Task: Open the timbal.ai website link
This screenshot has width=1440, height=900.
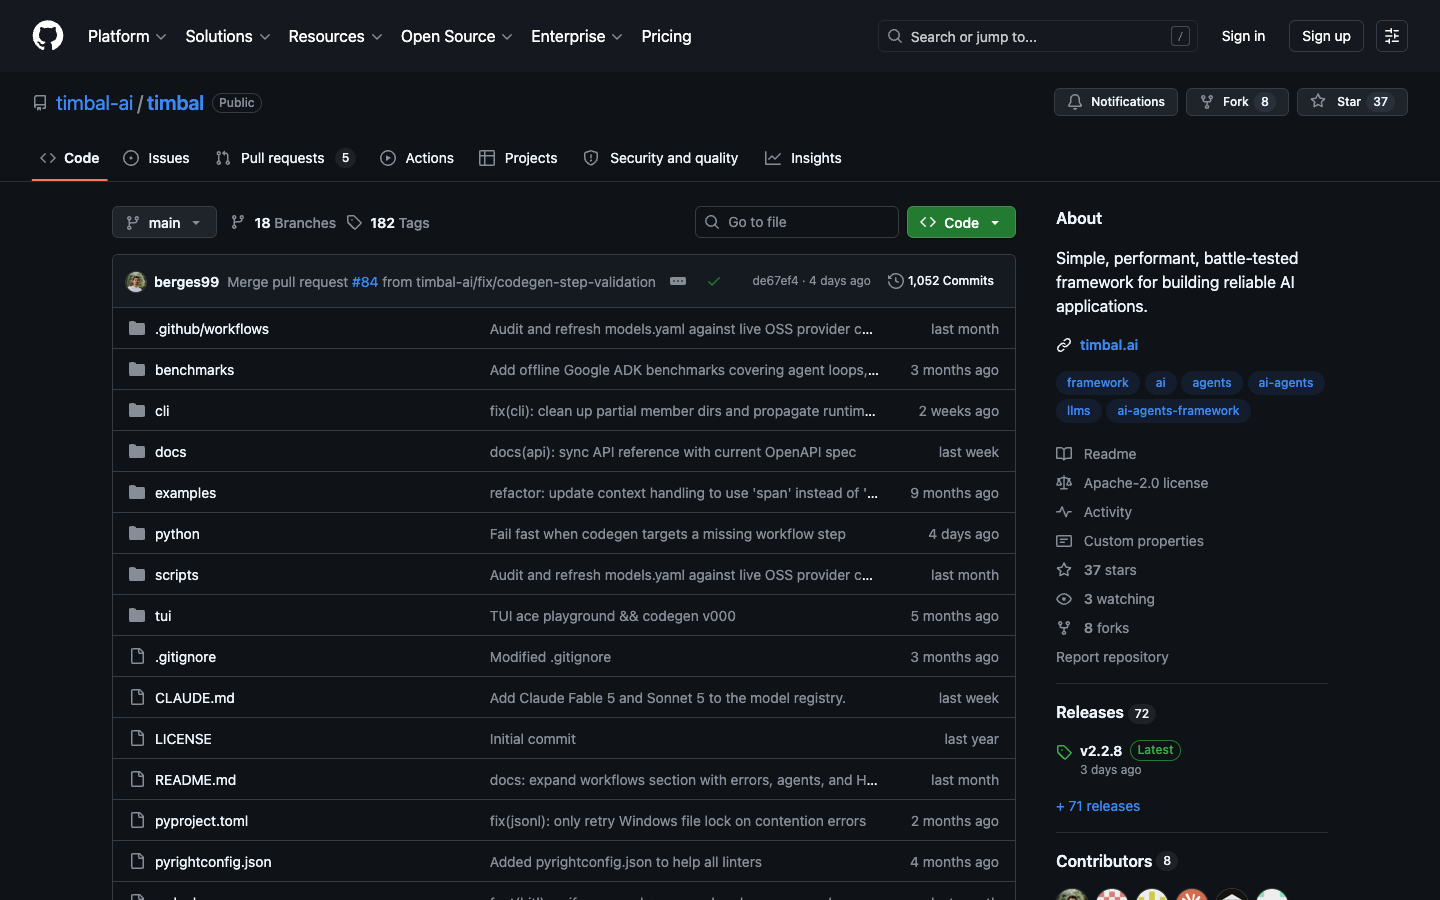Action: tap(1109, 345)
